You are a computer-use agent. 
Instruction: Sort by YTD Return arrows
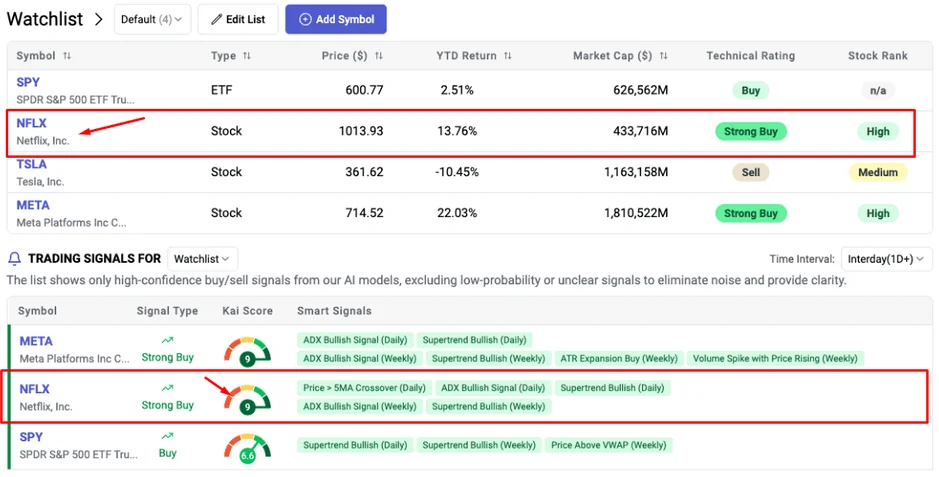[x=507, y=56]
